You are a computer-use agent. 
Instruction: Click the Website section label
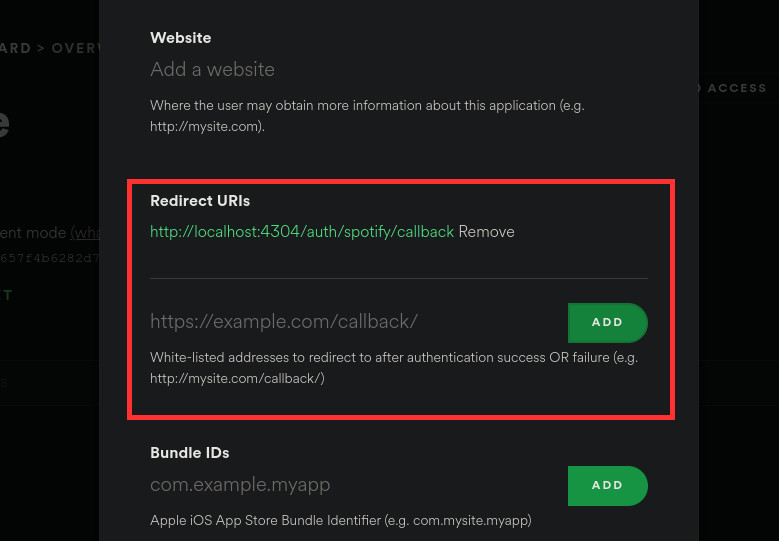coord(181,38)
